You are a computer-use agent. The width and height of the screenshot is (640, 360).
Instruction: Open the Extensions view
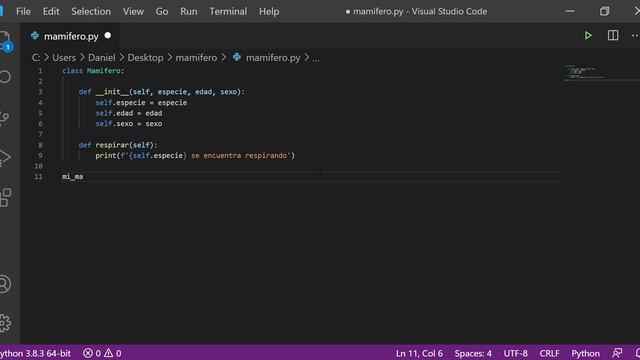tap(5, 198)
